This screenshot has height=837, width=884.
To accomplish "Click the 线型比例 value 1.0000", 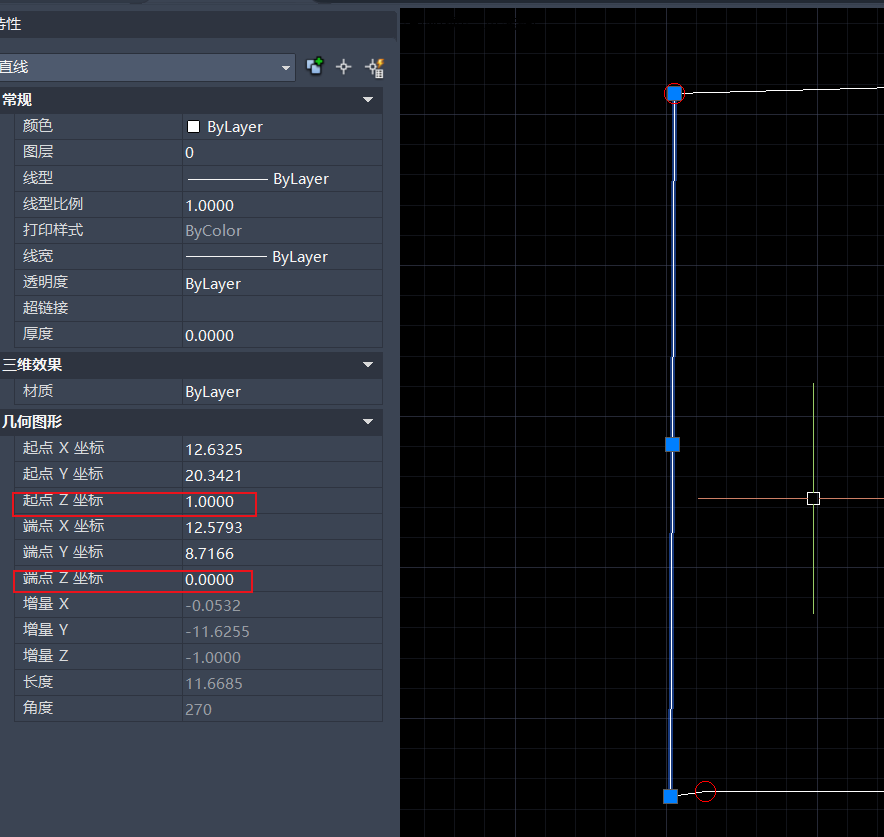I will (210, 205).
